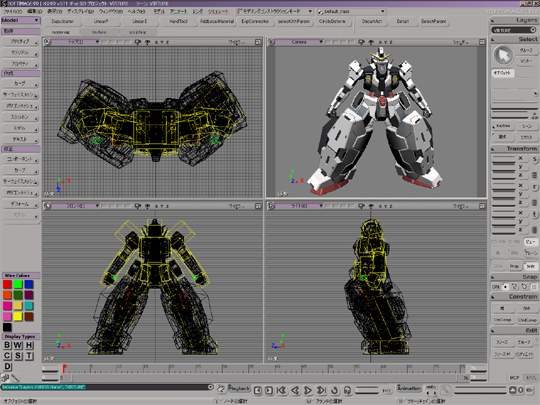Click the Explore button in Select panel

click(503, 126)
